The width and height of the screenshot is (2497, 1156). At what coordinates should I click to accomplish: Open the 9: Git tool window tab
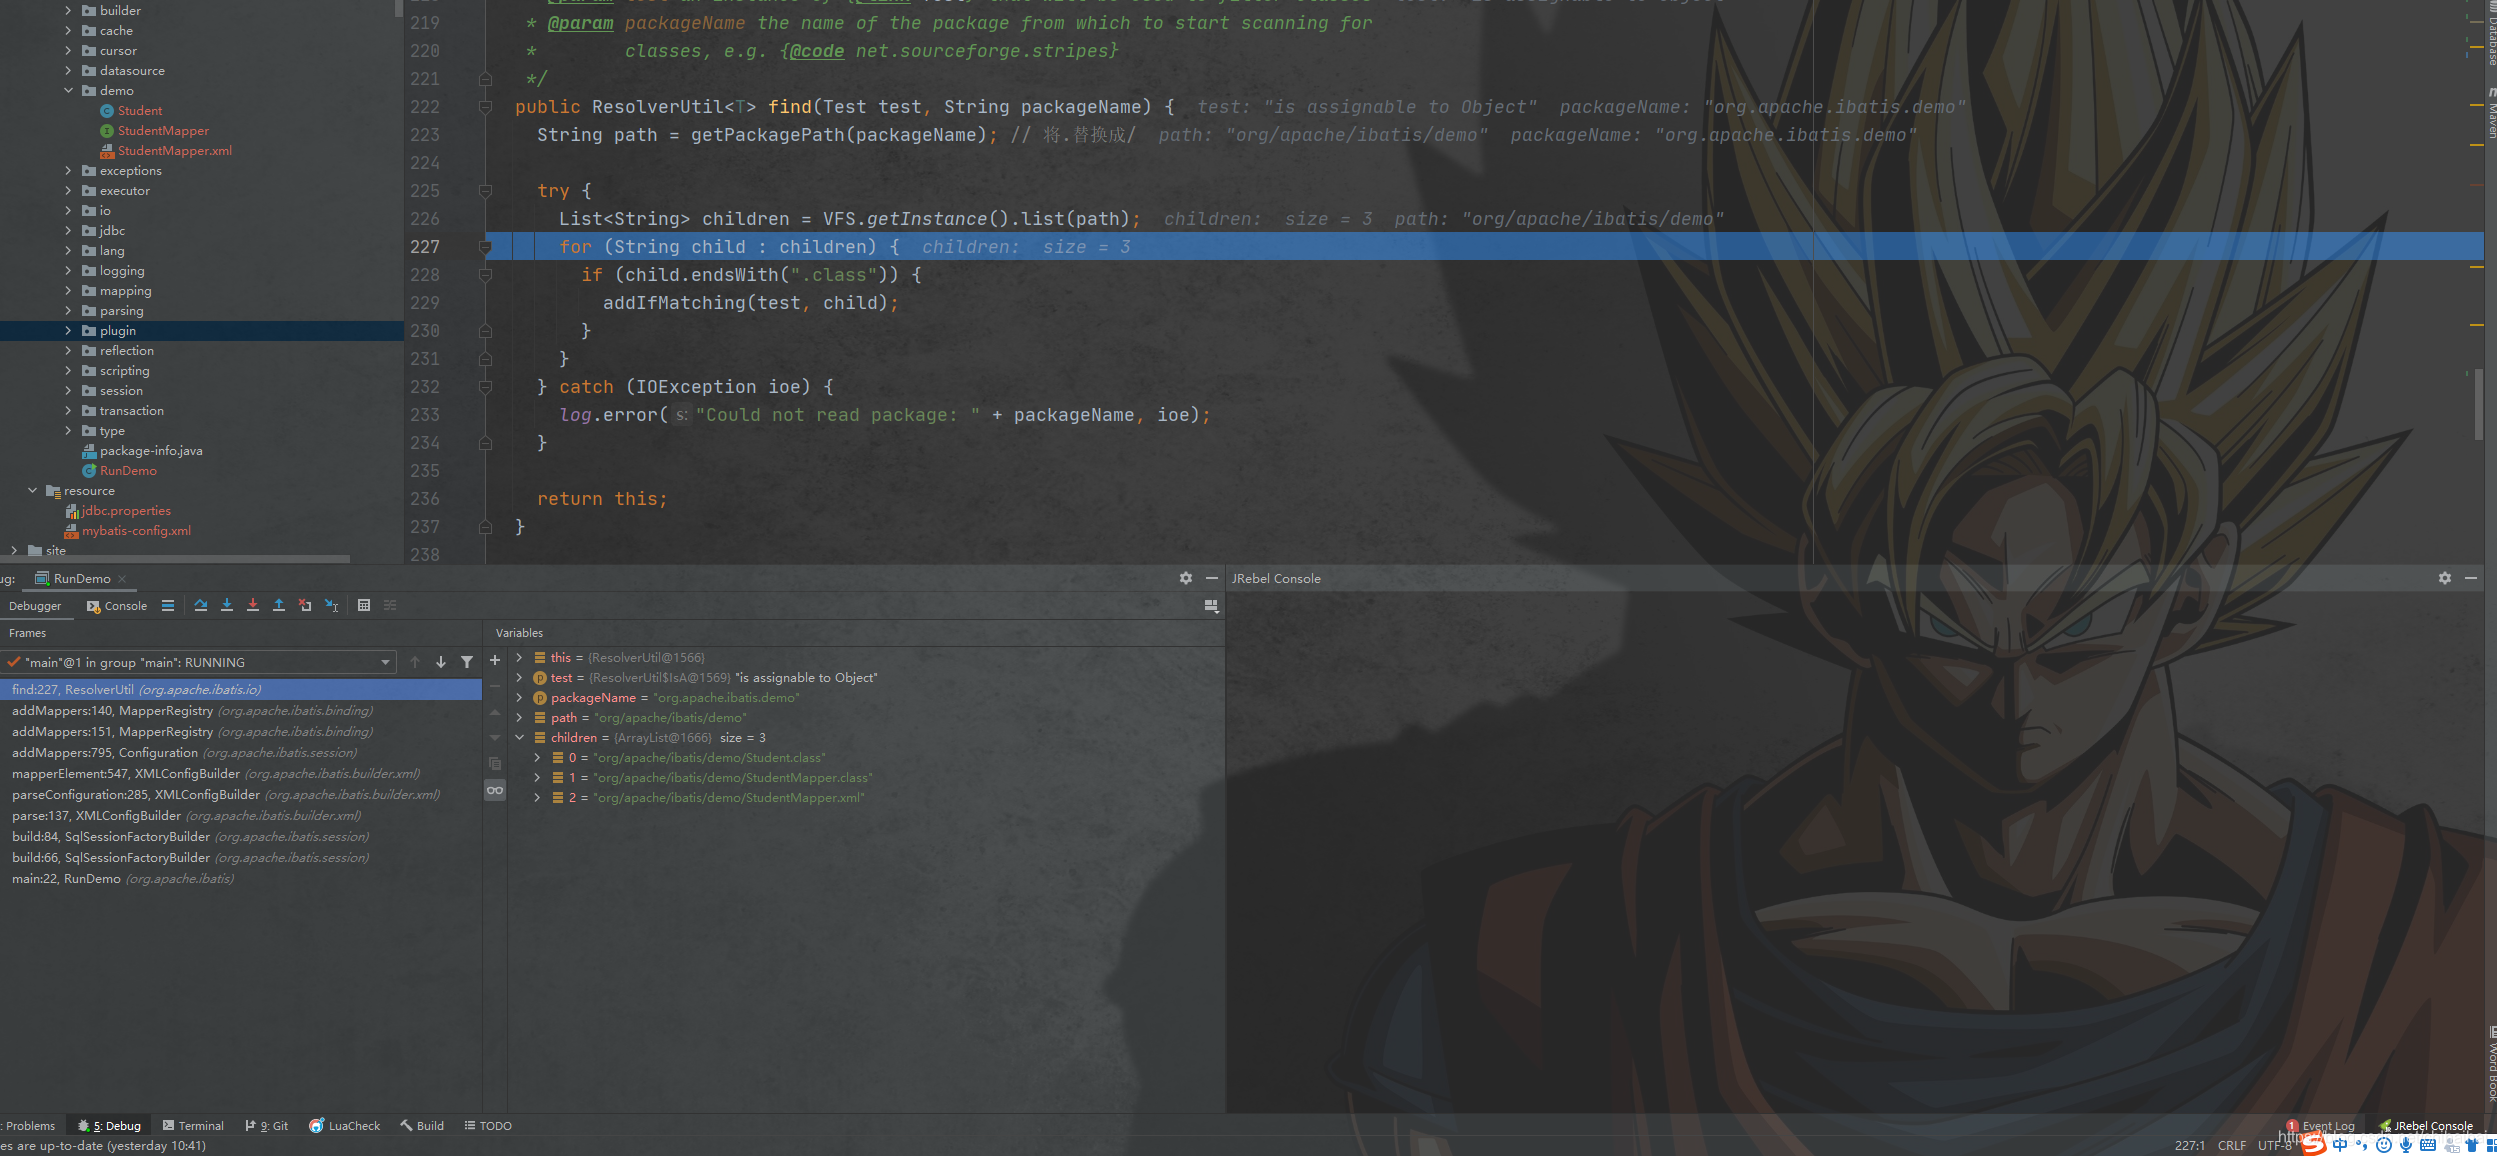coord(266,1125)
